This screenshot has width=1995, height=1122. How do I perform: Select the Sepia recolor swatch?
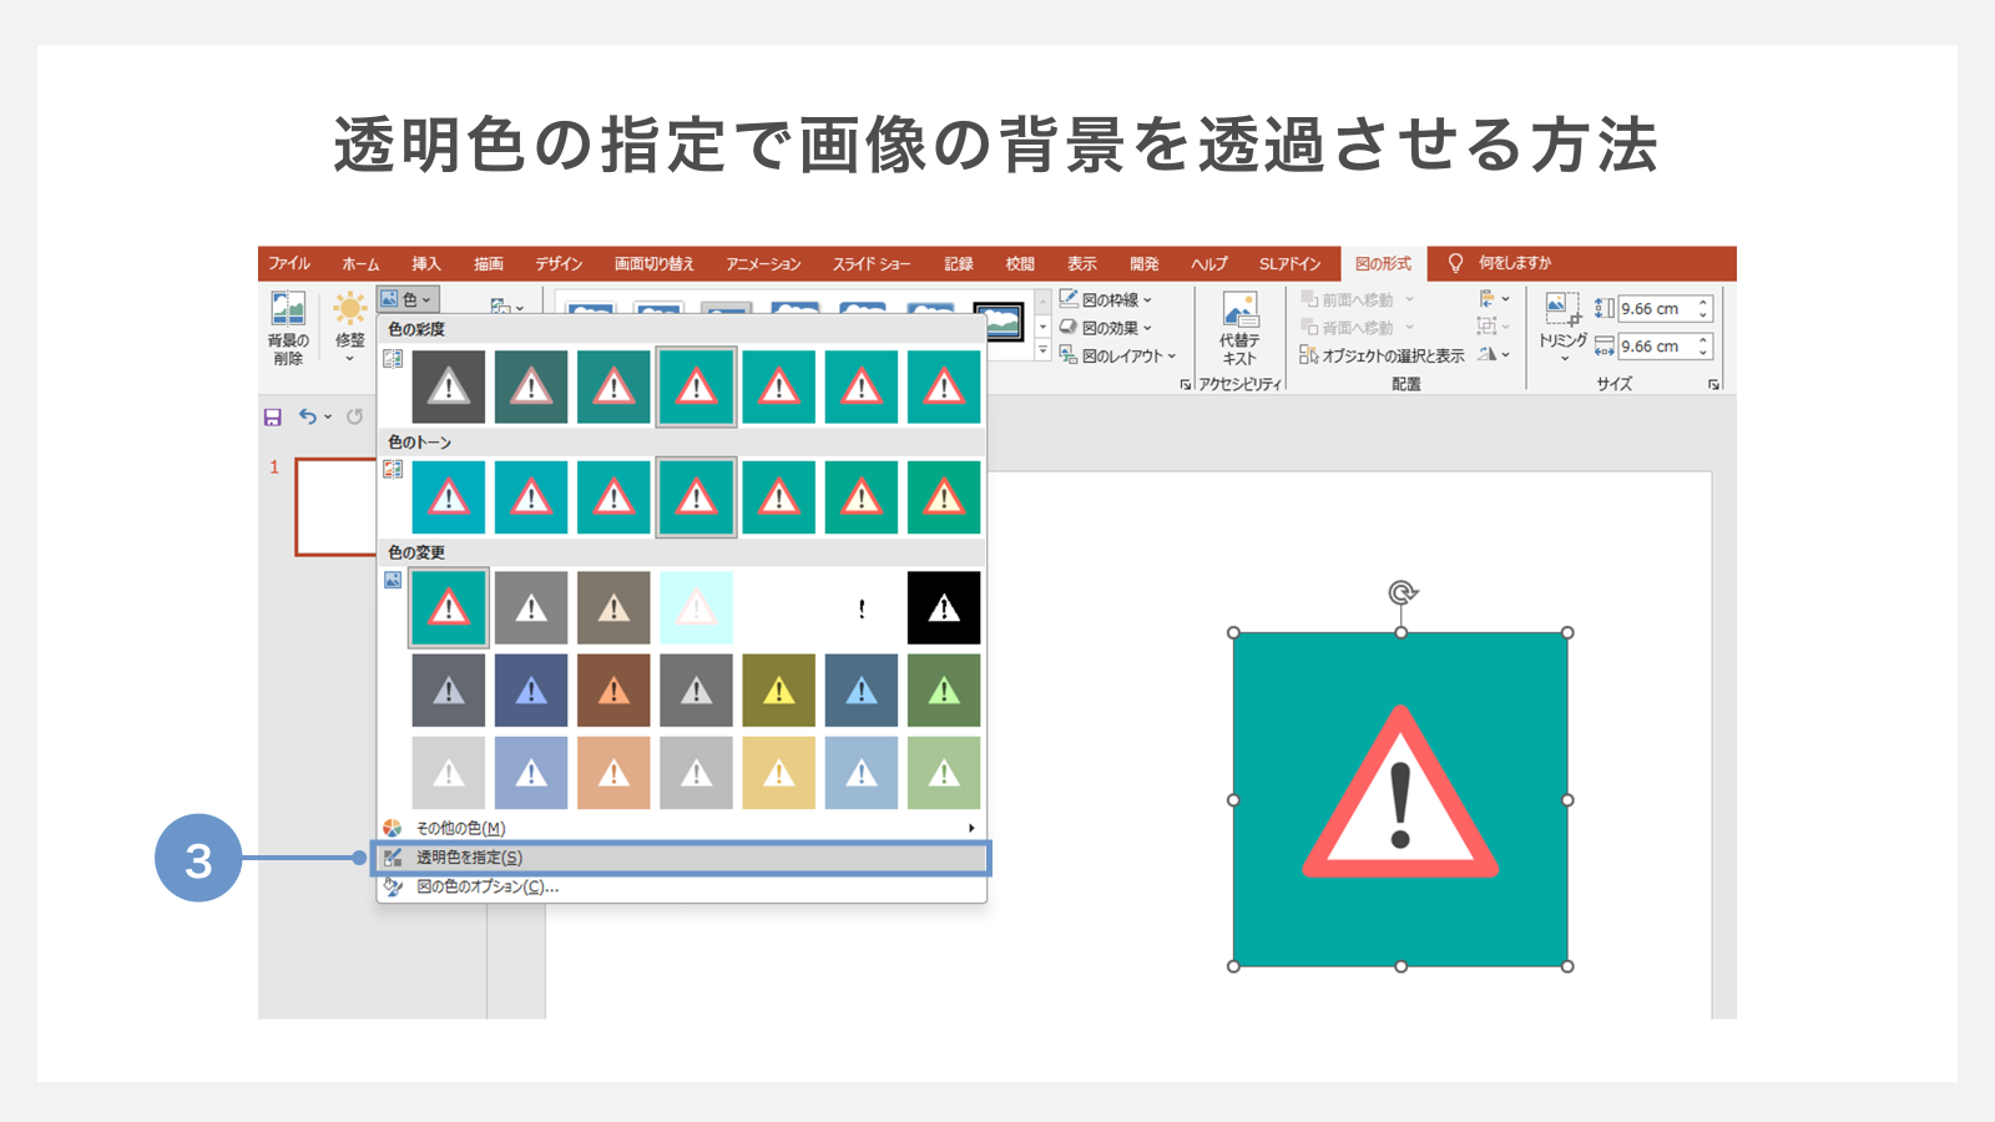click(613, 608)
